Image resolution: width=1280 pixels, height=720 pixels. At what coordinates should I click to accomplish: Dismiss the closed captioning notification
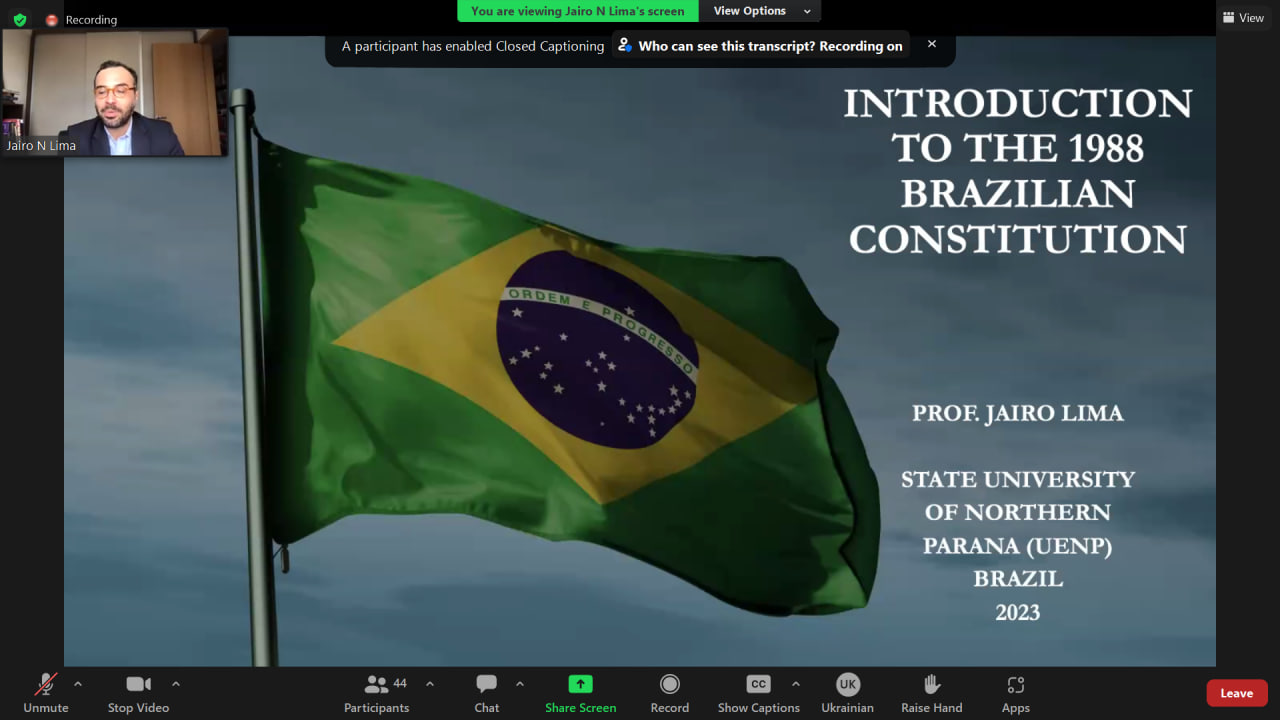(x=932, y=45)
